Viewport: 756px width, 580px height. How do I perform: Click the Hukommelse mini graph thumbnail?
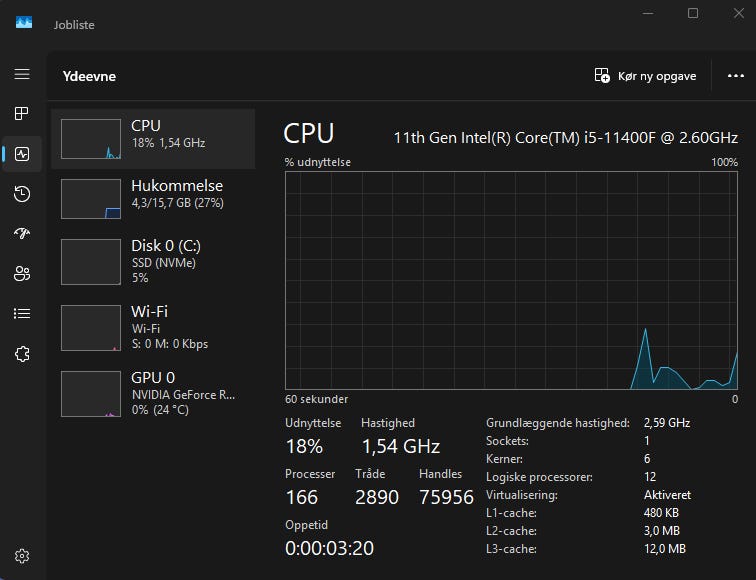click(91, 199)
